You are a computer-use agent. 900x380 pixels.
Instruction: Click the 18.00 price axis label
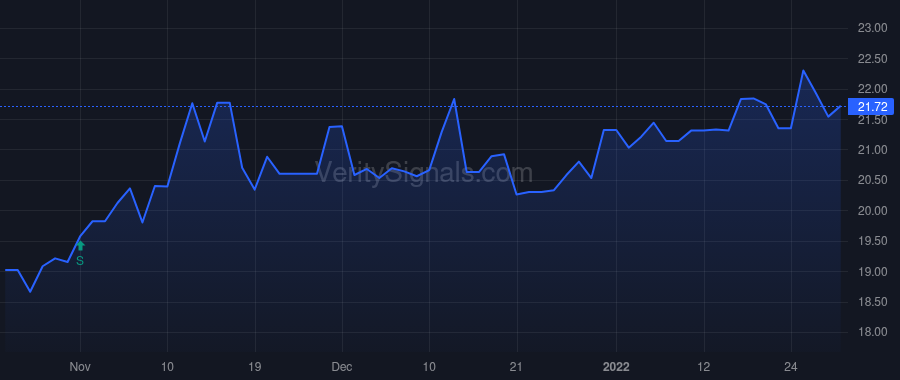pyautogui.click(x=871, y=332)
